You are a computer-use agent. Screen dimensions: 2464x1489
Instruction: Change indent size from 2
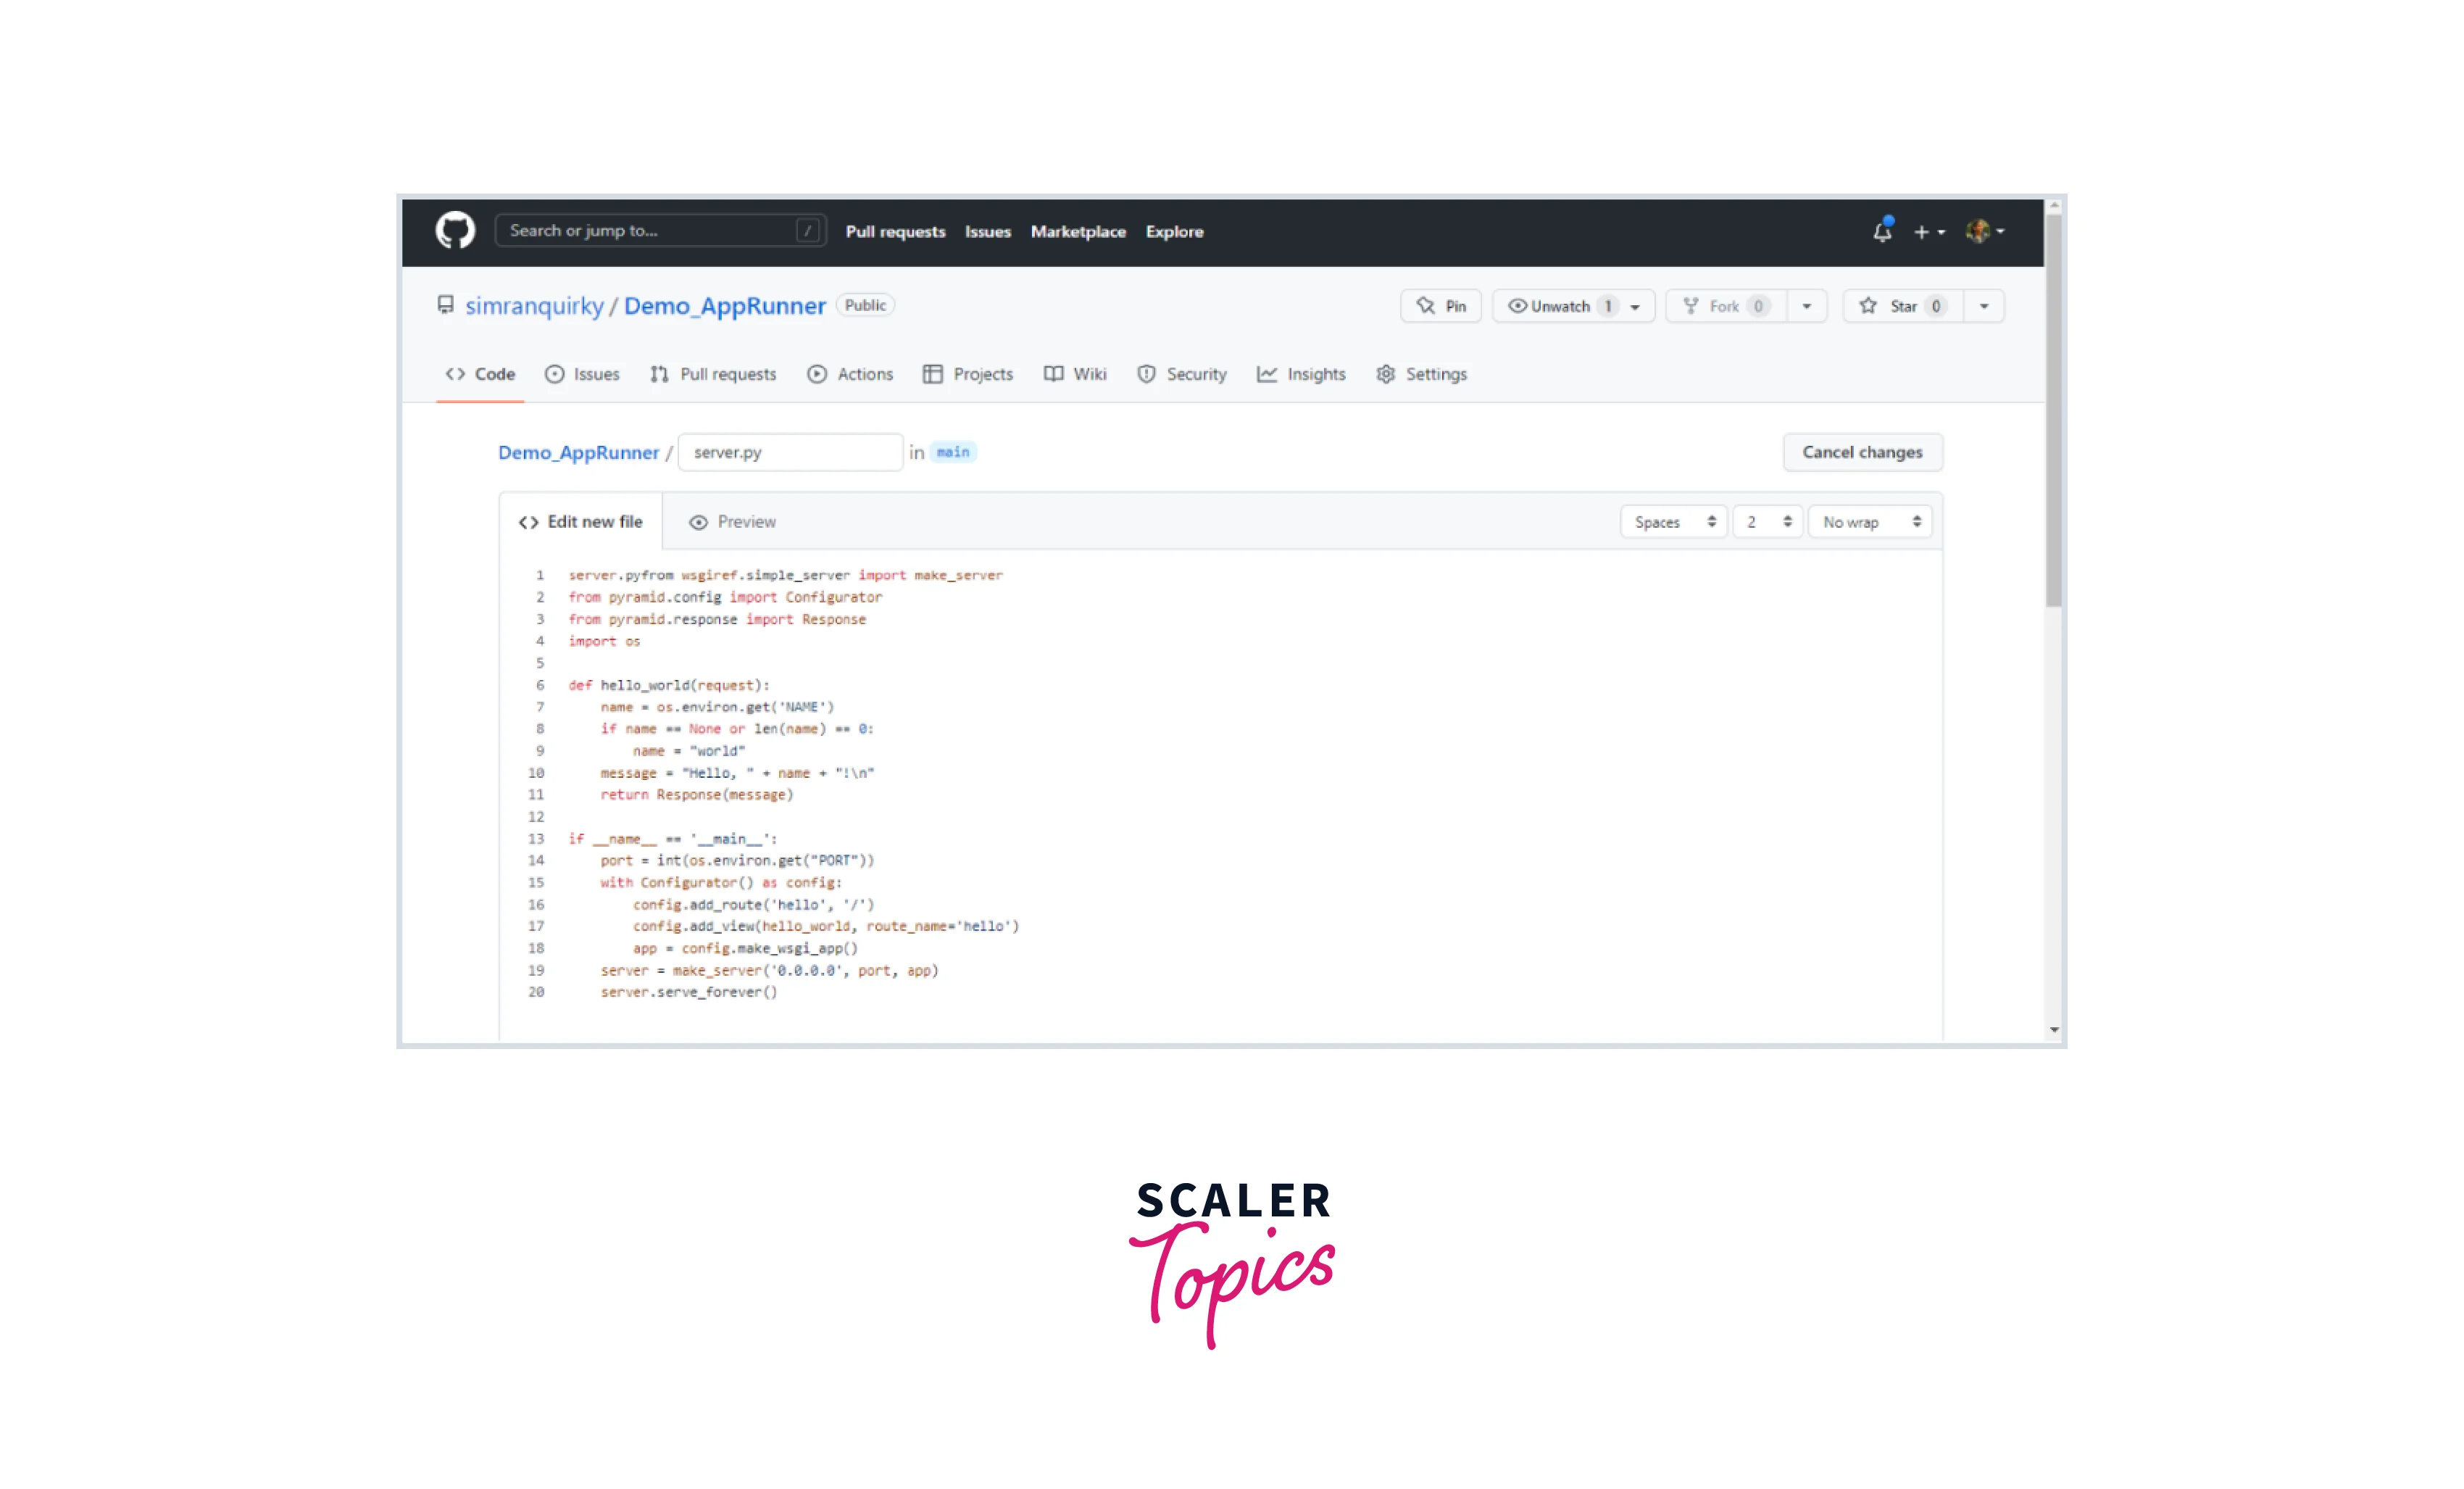point(1766,521)
